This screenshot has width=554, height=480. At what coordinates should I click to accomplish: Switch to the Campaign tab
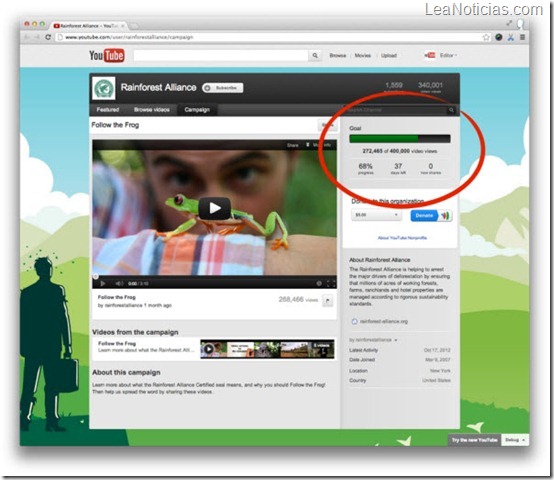tap(197, 109)
